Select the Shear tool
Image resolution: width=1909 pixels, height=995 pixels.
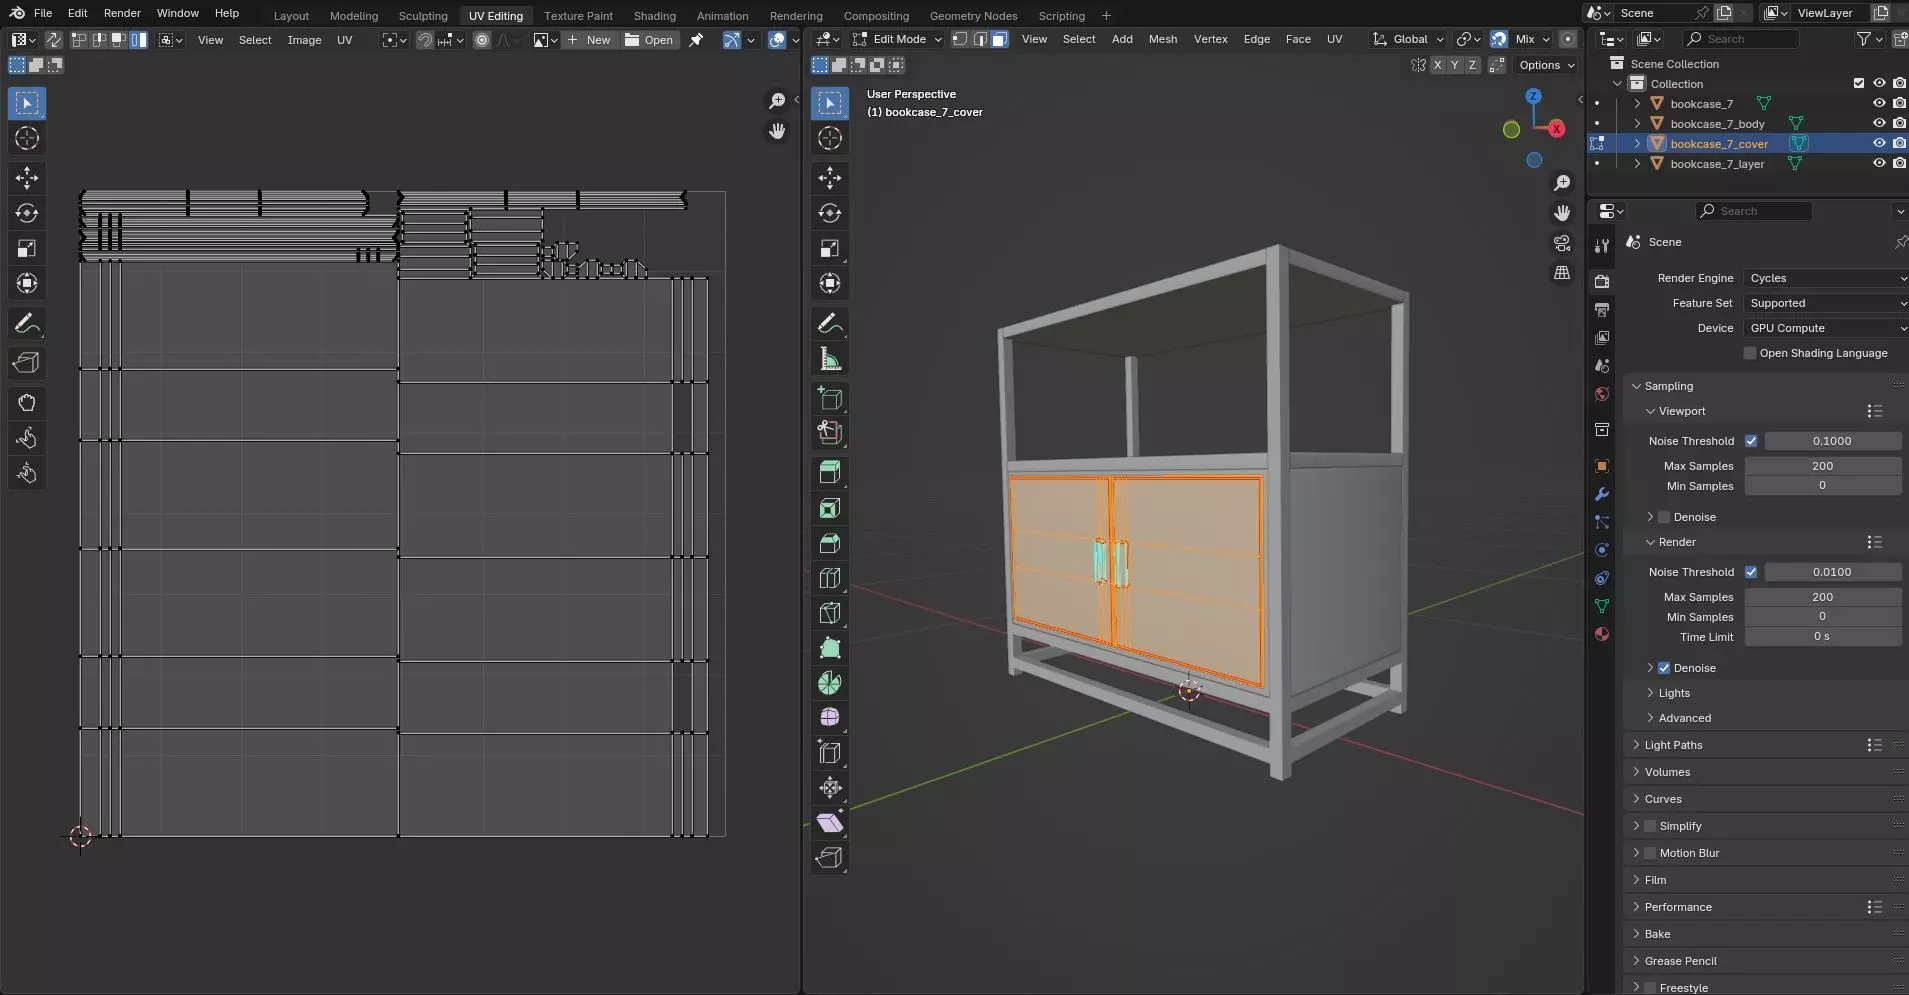pyautogui.click(x=830, y=822)
